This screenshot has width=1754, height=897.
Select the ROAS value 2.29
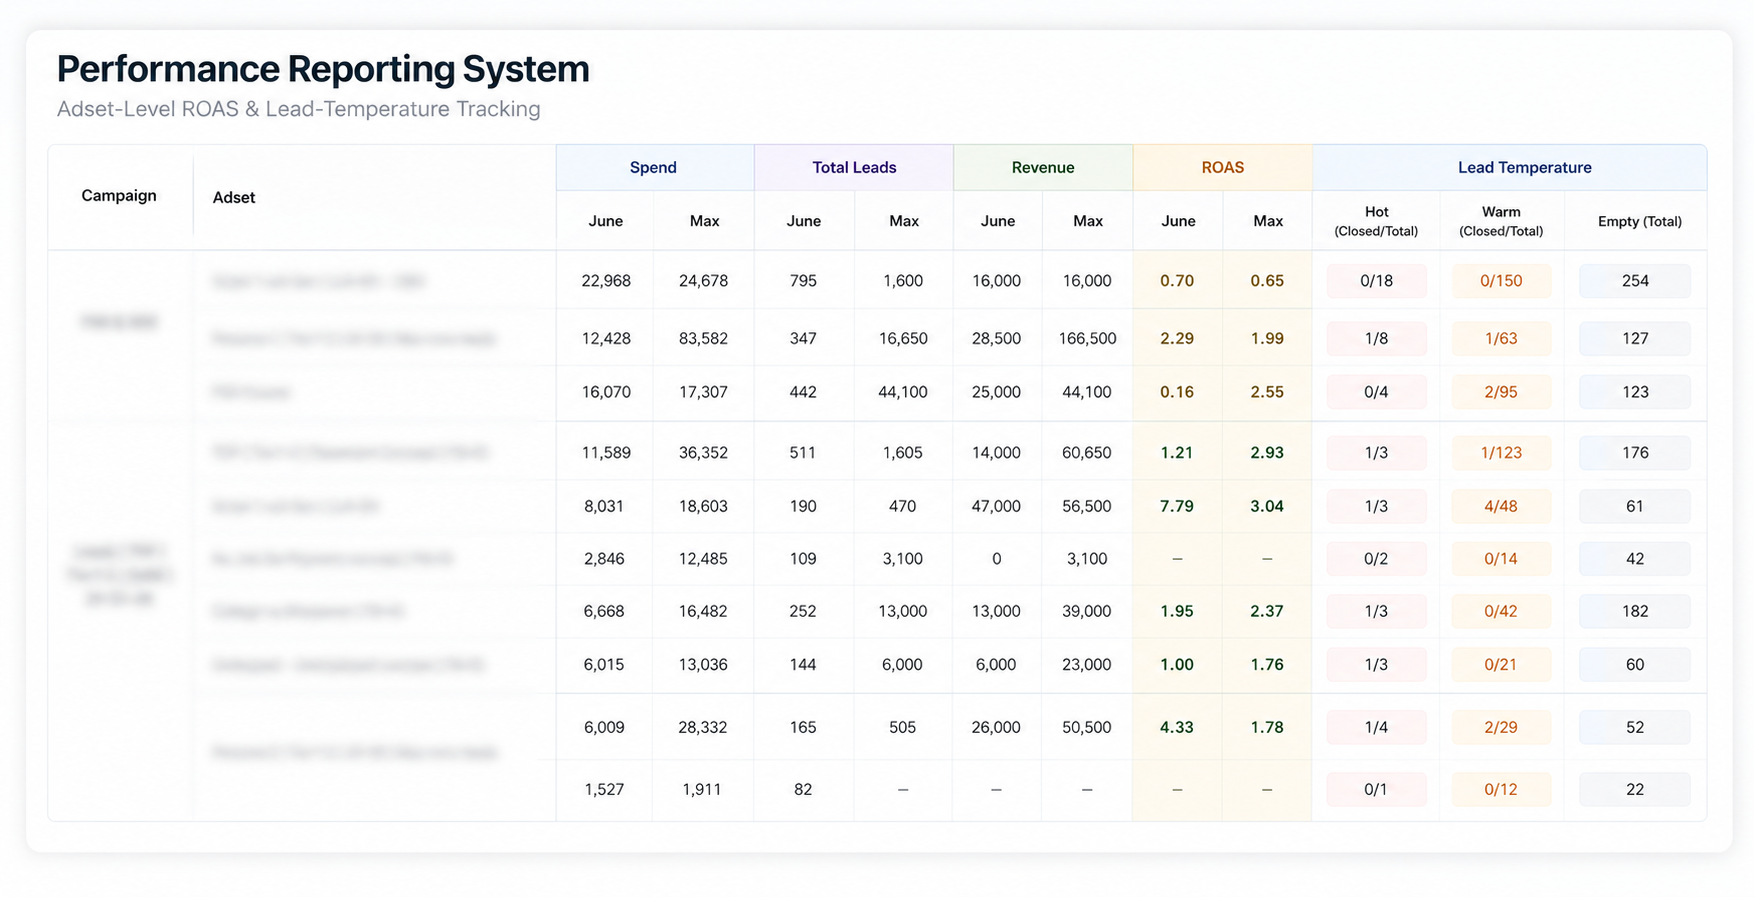[x=1177, y=339]
